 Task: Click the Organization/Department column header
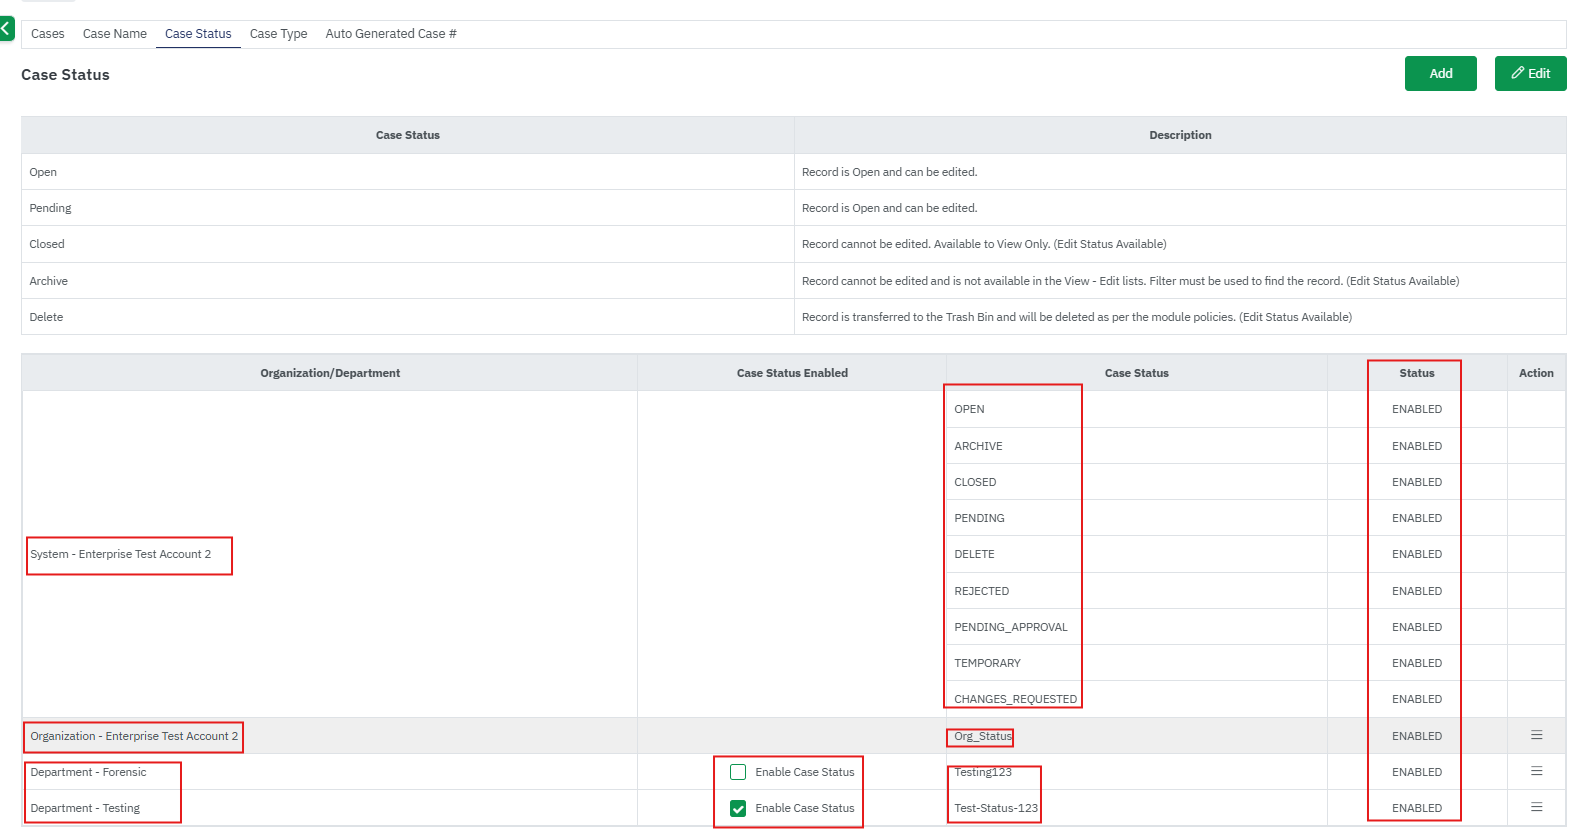coord(330,373)
